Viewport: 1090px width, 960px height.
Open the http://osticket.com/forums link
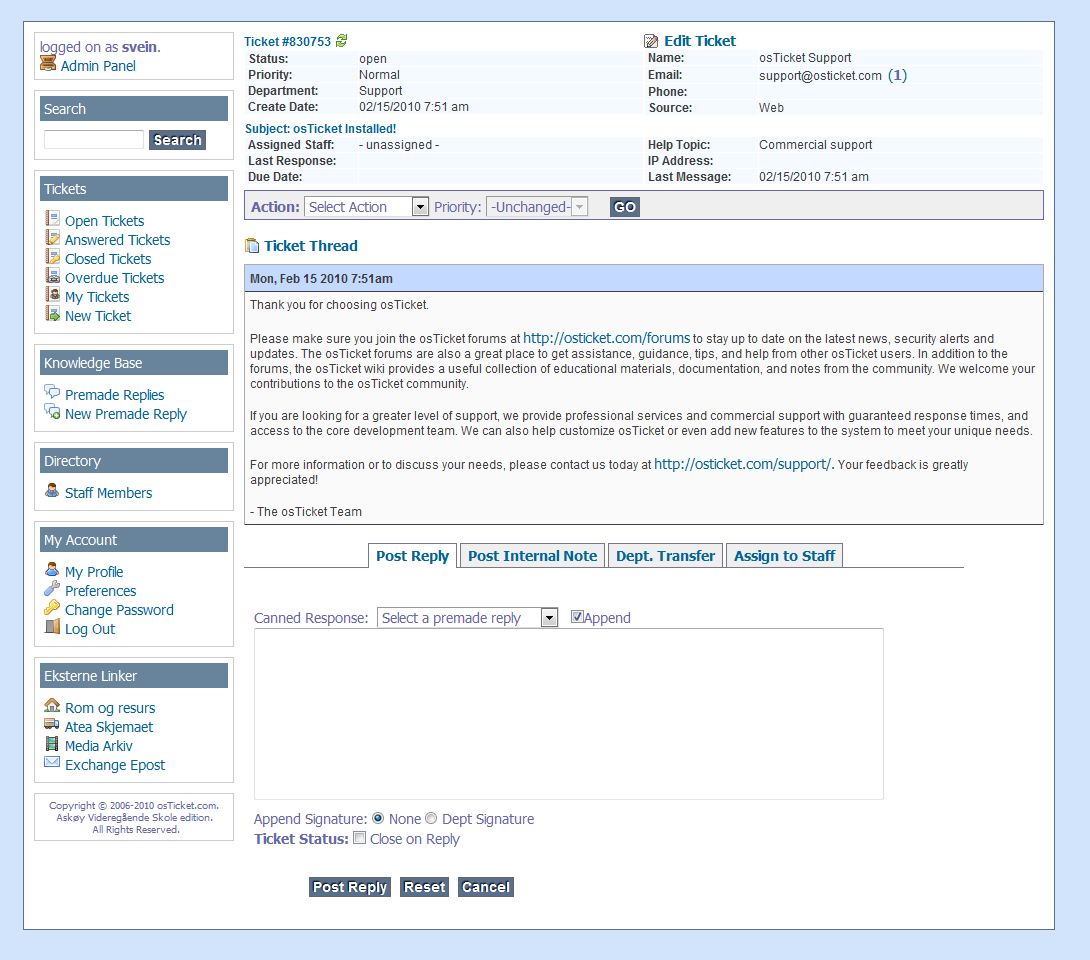(x=606, y=338)
